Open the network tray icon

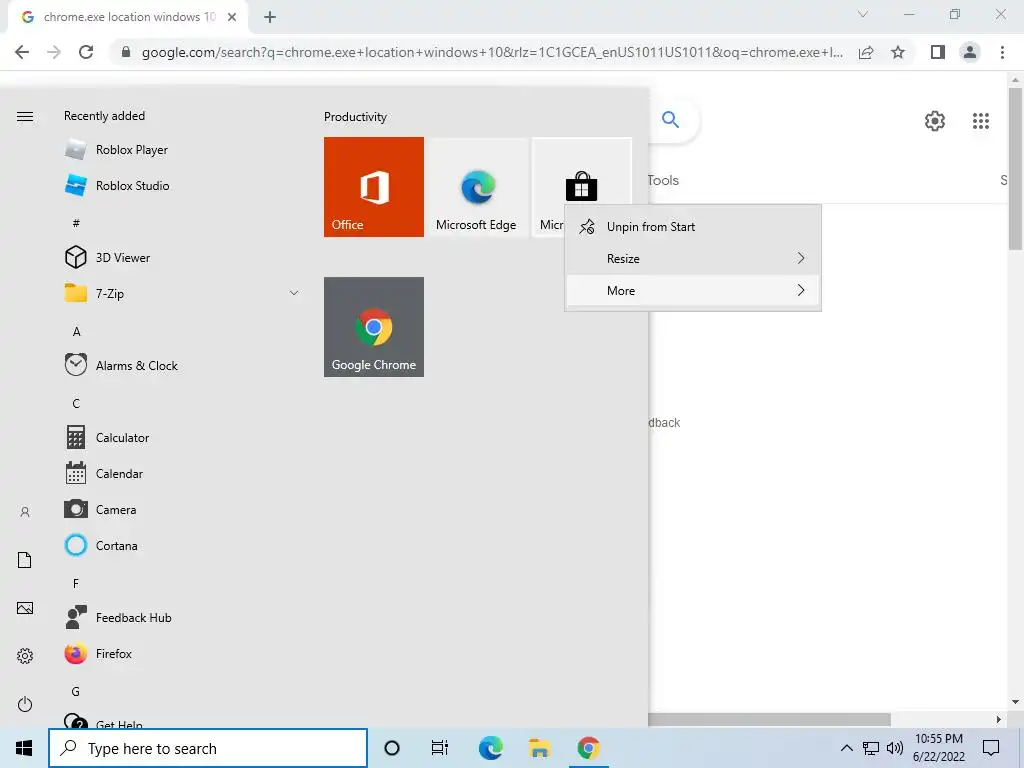[871, 748]
